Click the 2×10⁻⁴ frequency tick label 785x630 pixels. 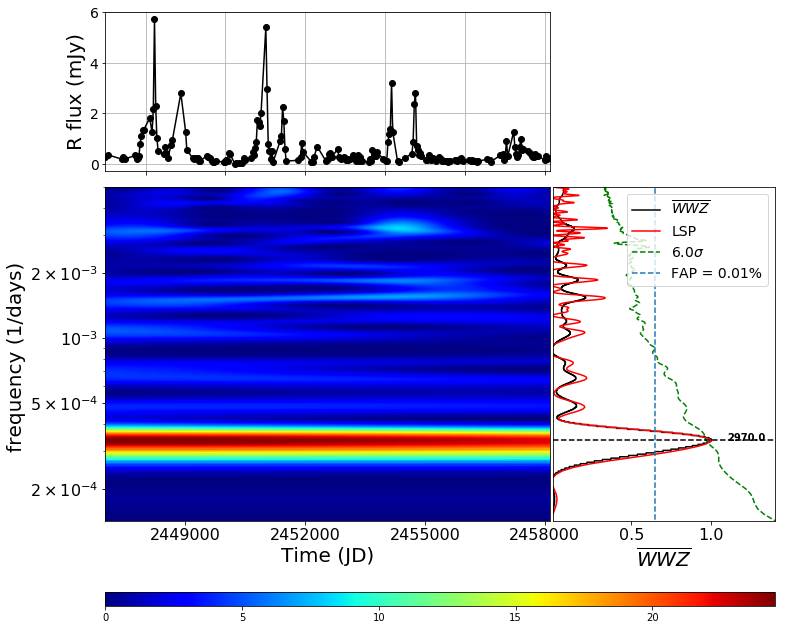[65, 489]
